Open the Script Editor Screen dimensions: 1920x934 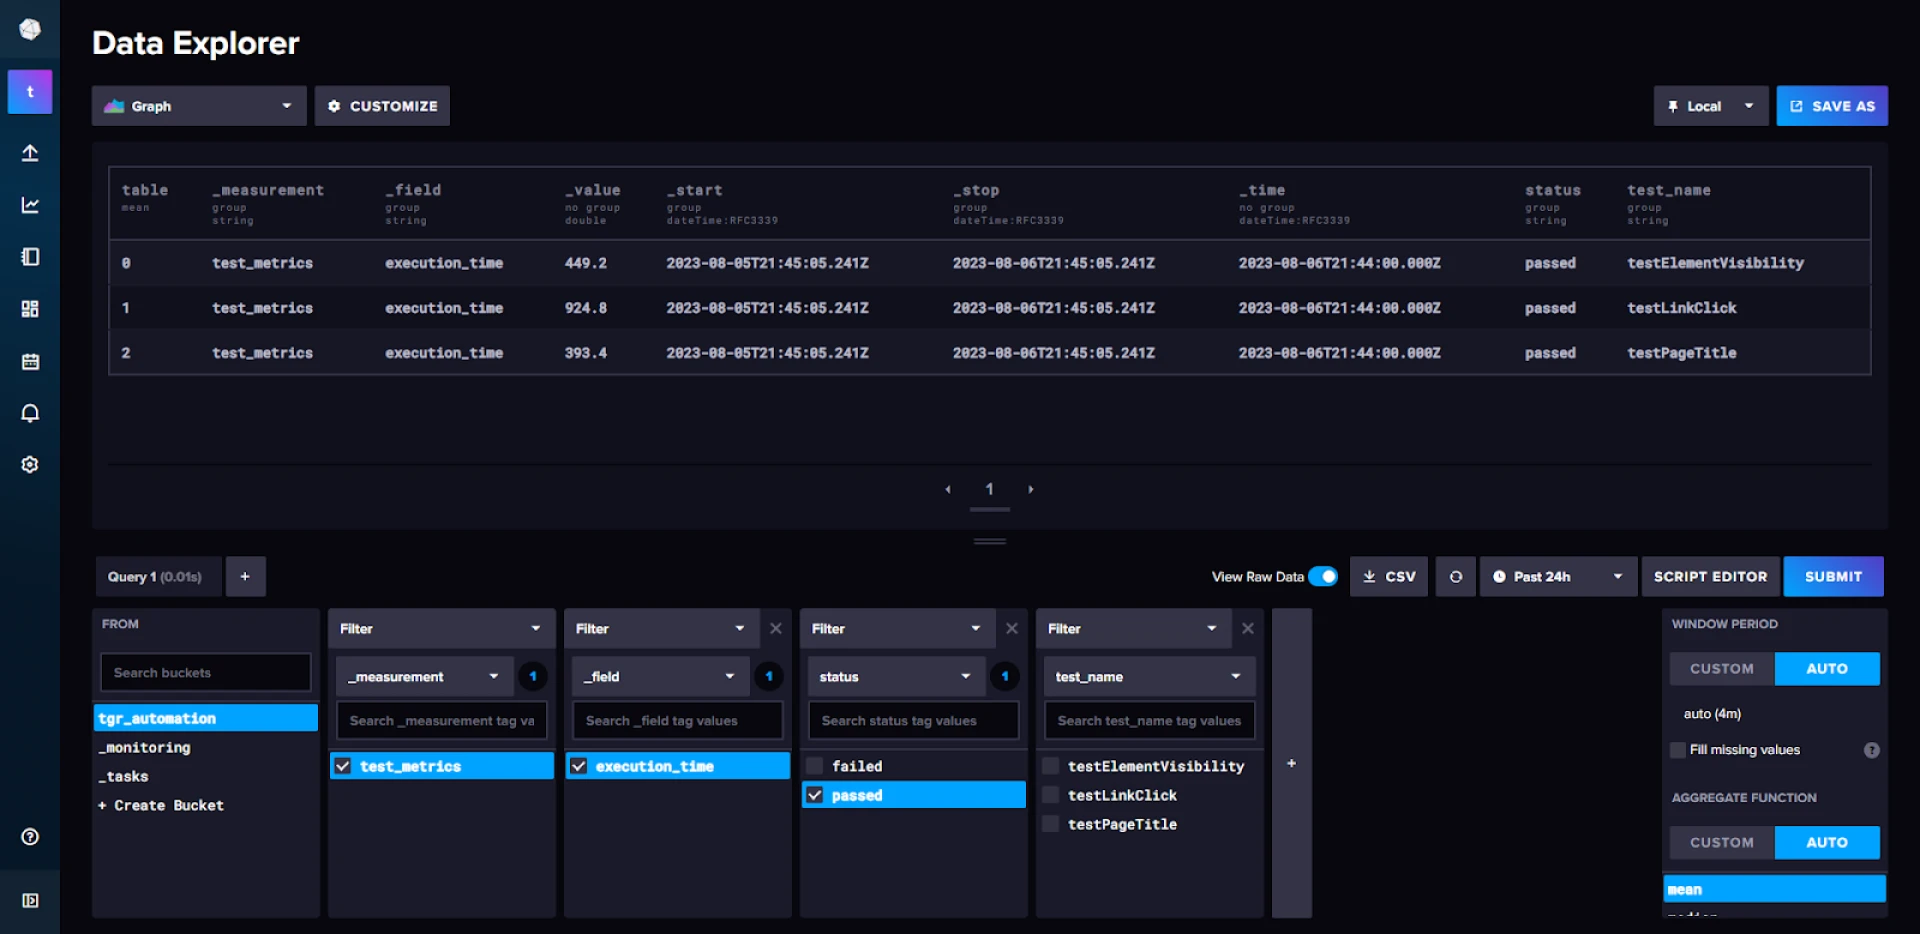click(1711, 577)
